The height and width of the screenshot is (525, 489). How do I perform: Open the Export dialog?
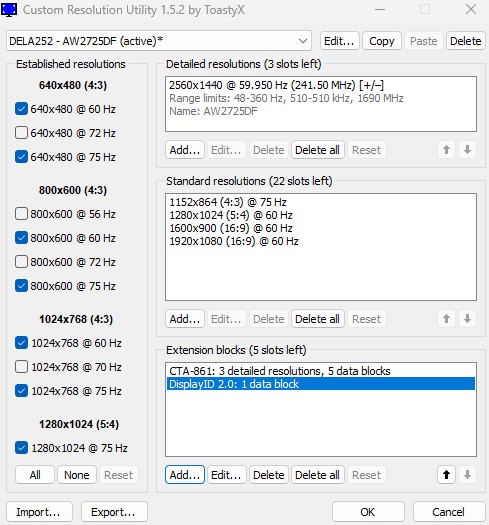114,512
